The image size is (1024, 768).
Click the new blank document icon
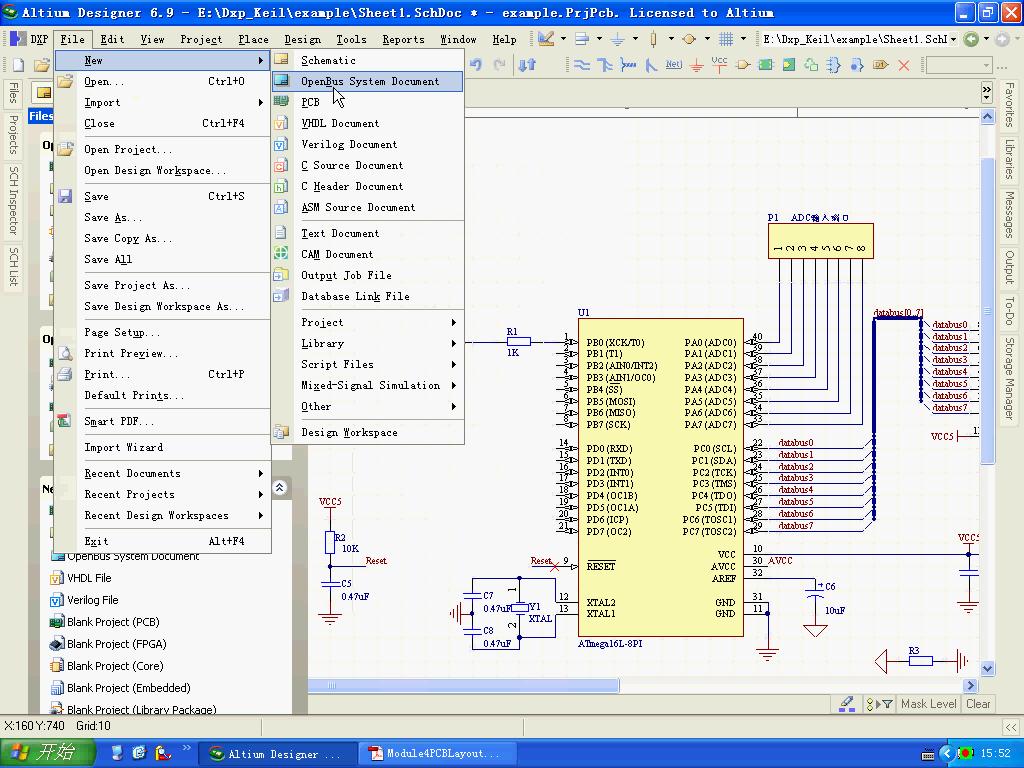tap(18, 65)
